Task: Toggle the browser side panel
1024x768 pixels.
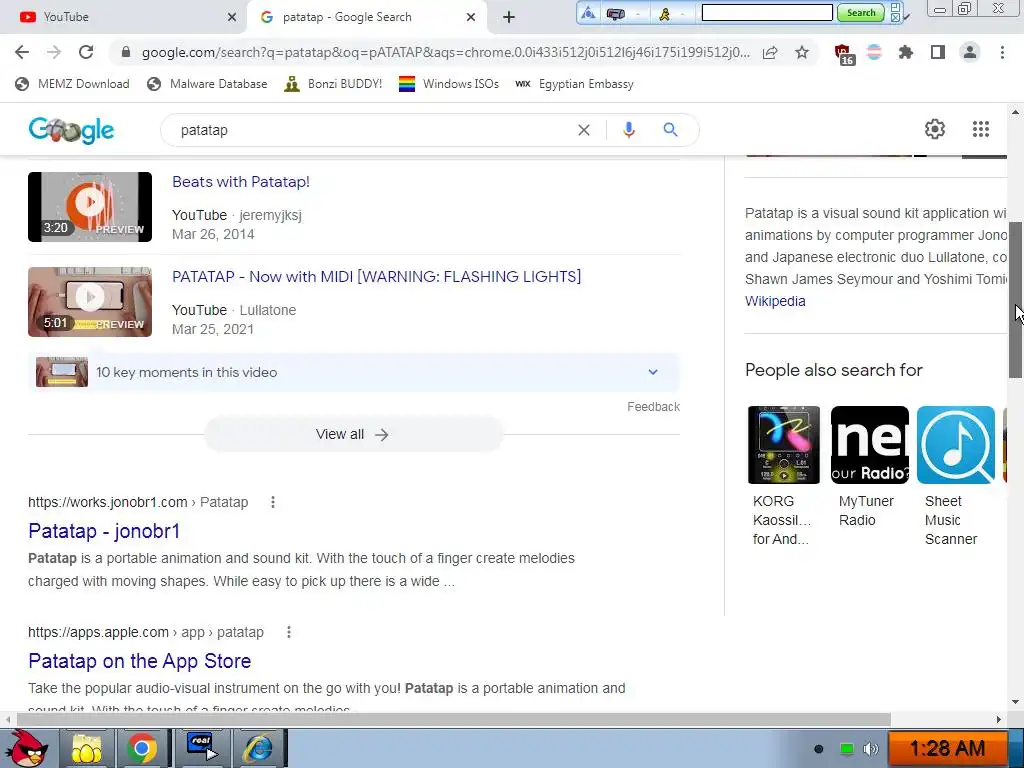Action: tap(938, 52)
